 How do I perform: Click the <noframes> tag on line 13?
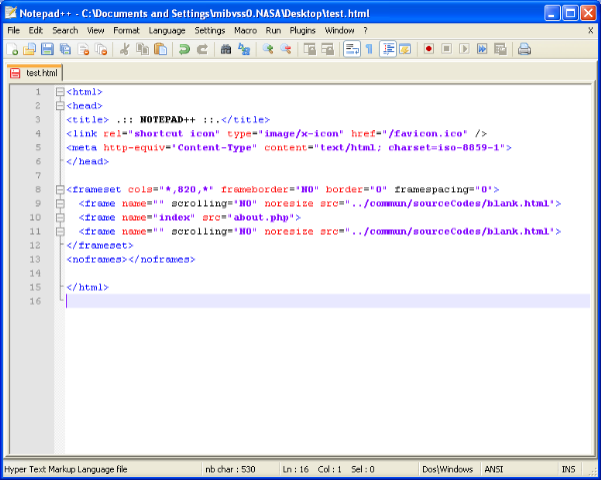tap(97, 260)
